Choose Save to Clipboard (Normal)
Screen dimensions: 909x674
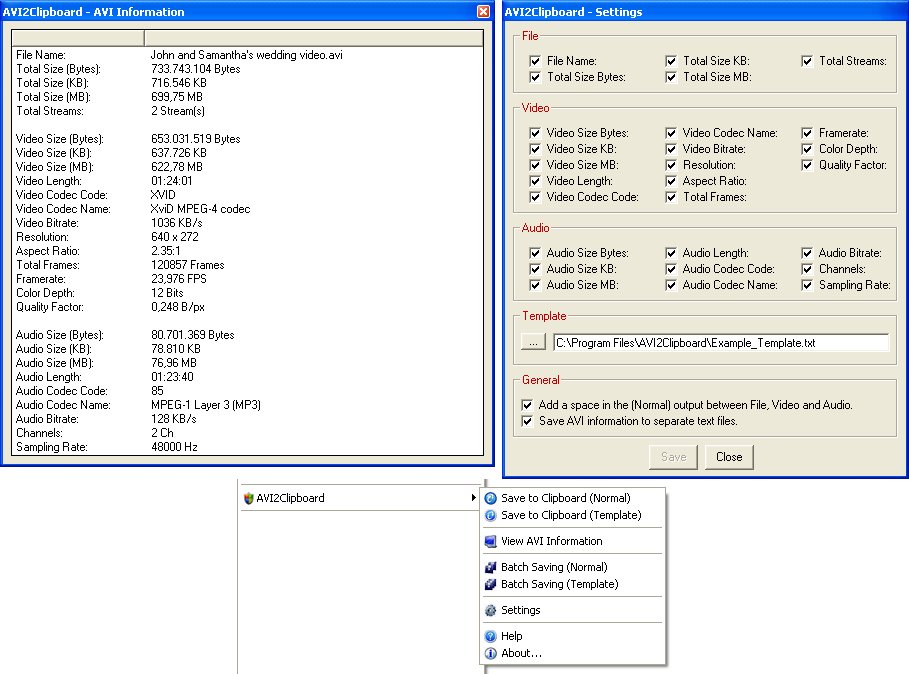coord(574,498)
